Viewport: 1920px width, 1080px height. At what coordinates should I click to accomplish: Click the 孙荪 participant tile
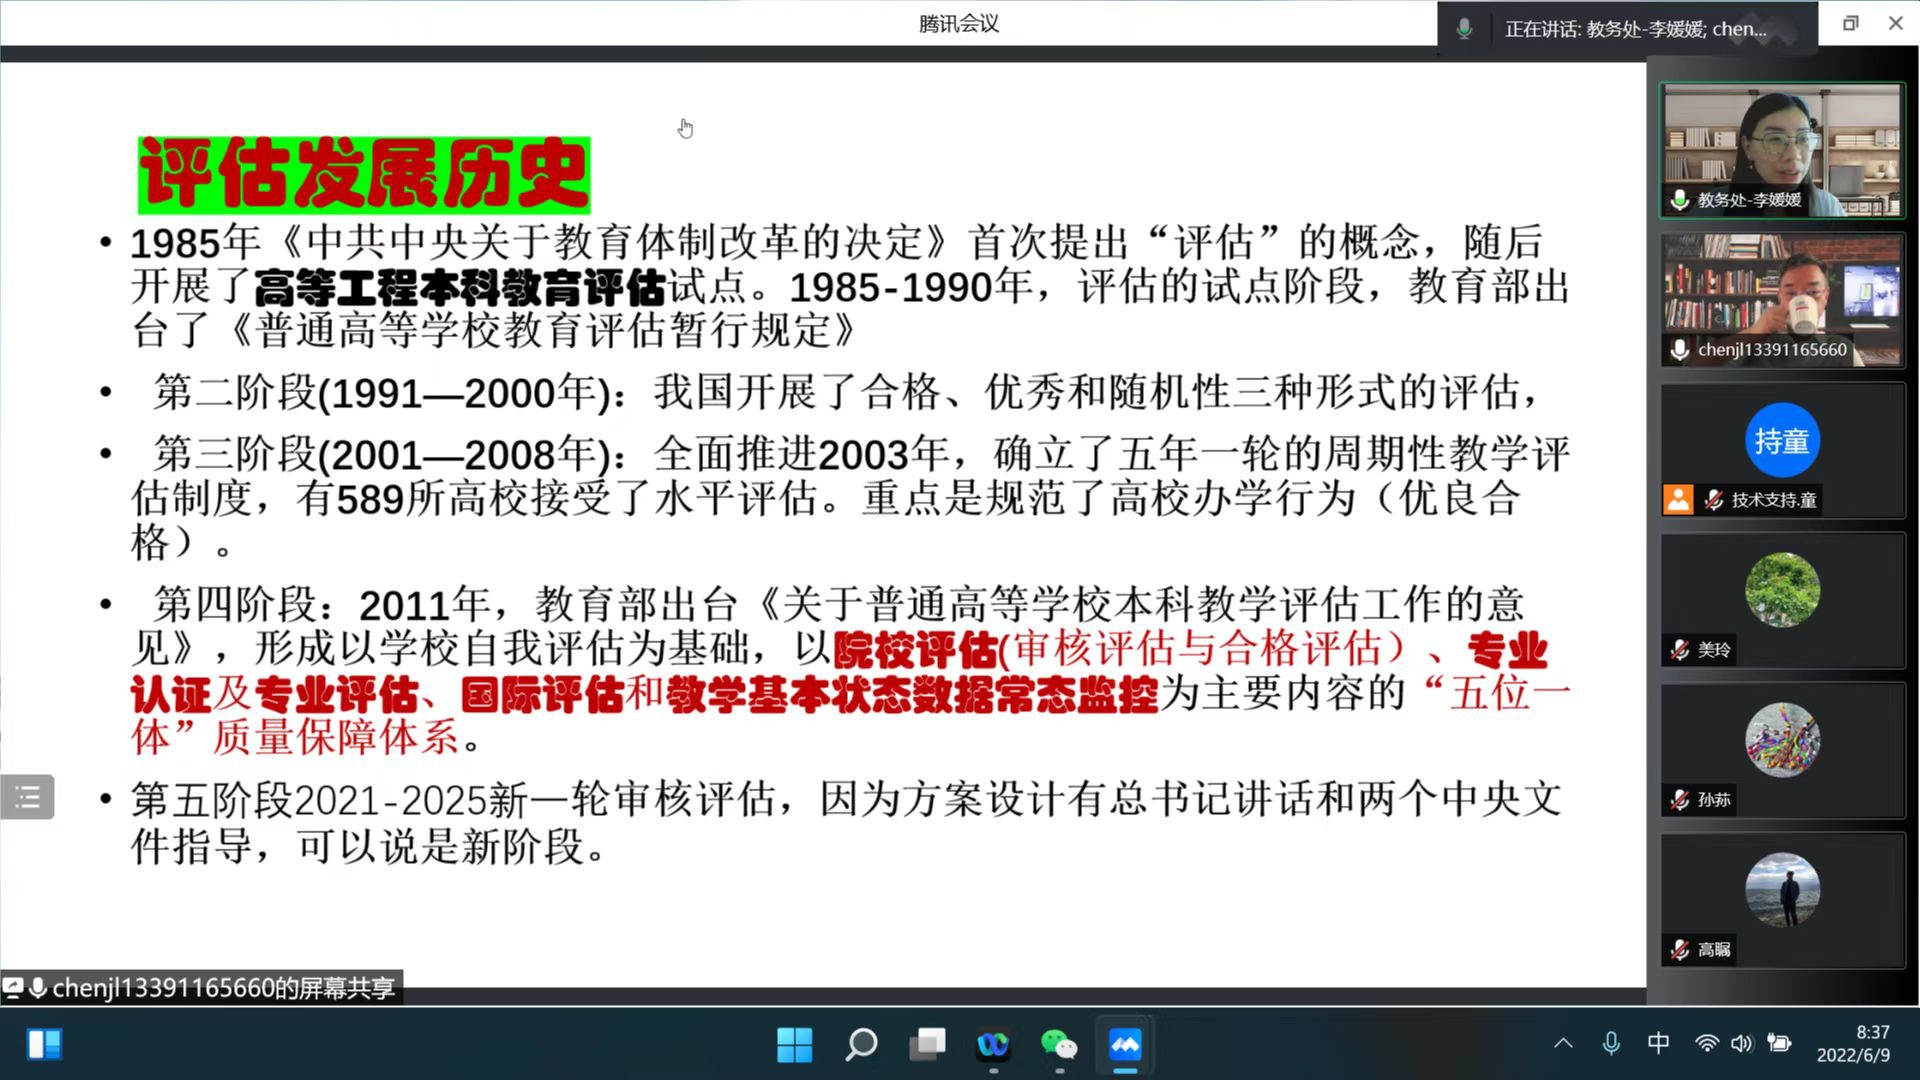[1782, 750]
